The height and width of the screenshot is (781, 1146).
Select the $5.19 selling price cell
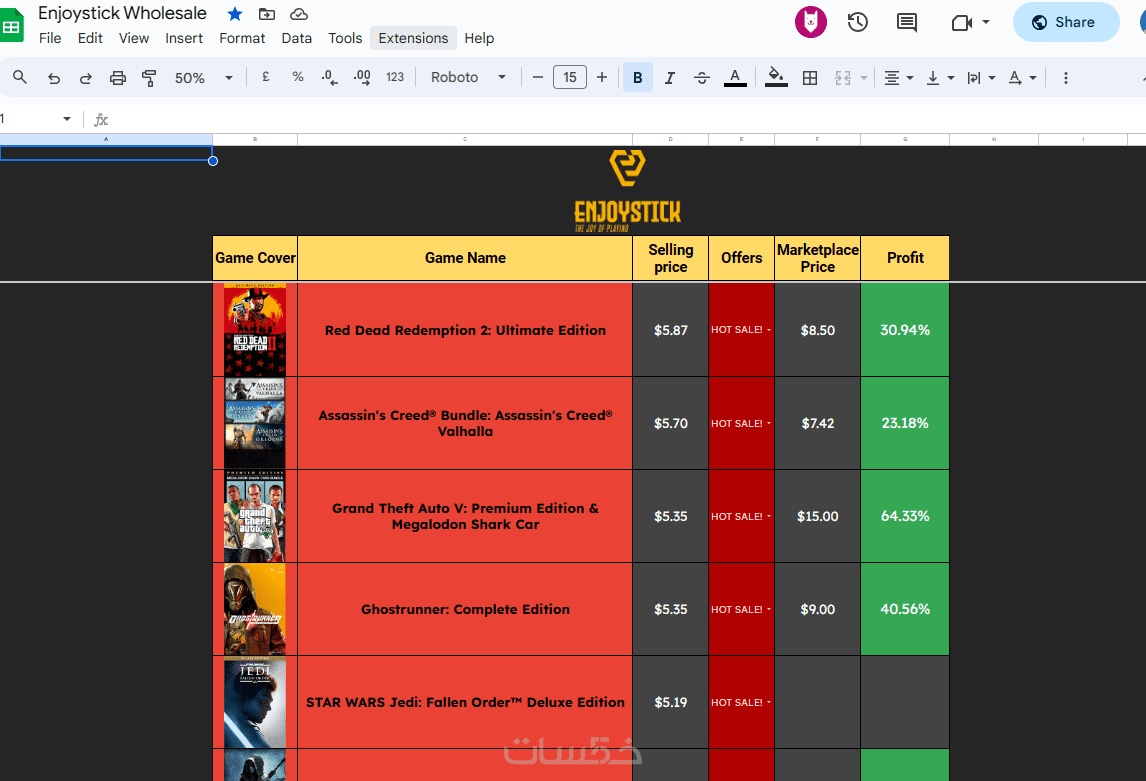click(x=670, y=702)
